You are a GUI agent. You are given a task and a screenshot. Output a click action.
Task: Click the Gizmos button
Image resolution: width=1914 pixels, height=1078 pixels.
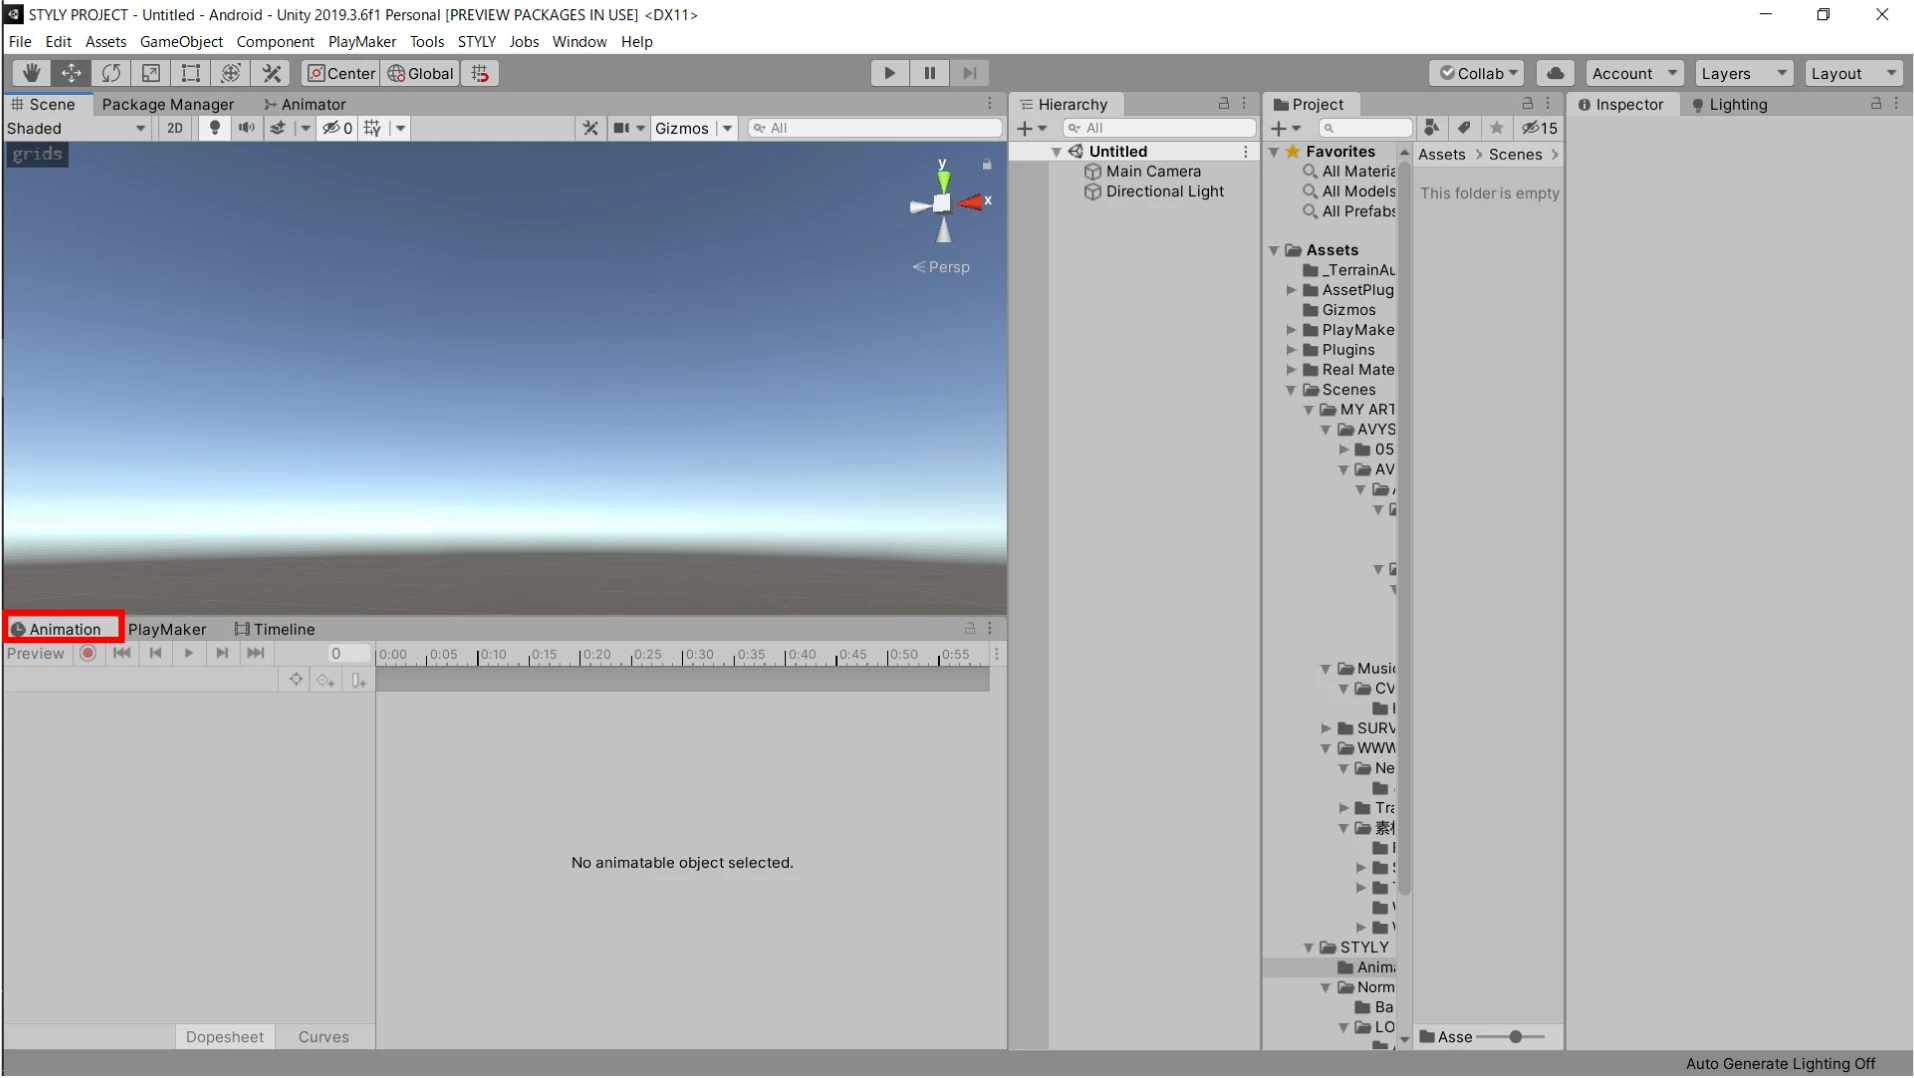[681, 128]
